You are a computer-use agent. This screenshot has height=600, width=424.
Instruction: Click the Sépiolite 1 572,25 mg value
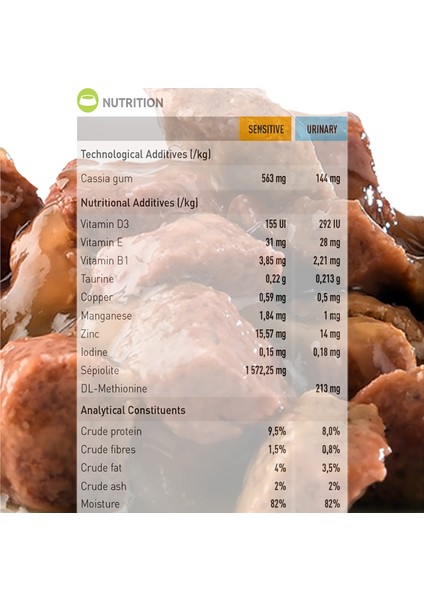[266, 370]
